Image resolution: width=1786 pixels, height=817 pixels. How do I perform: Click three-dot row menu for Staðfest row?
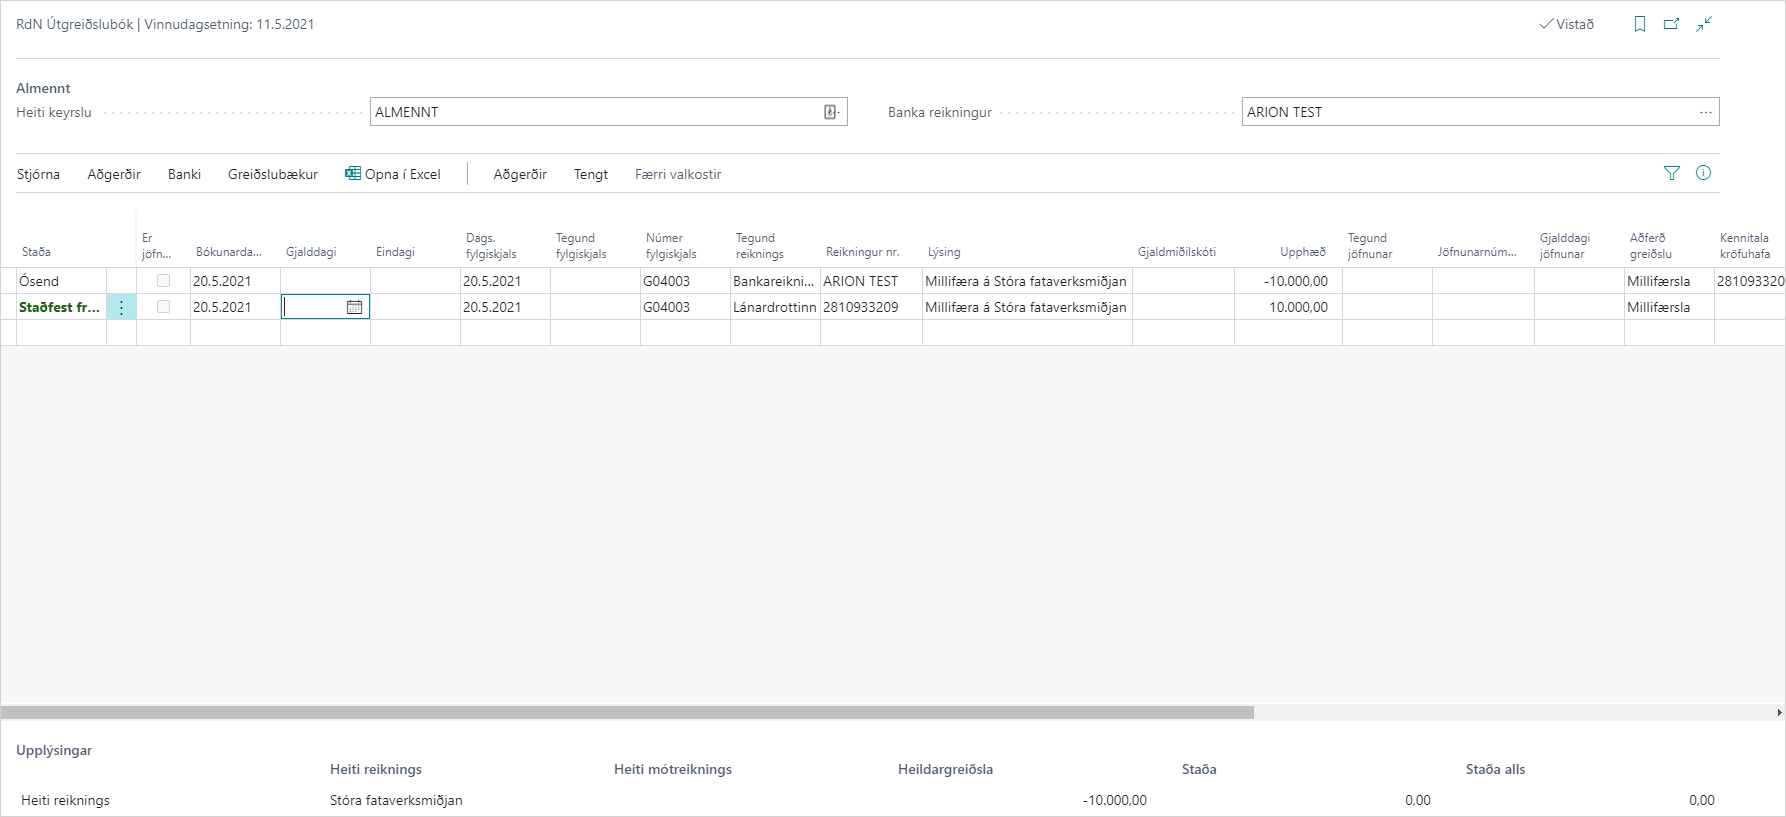tap(121, 307)
